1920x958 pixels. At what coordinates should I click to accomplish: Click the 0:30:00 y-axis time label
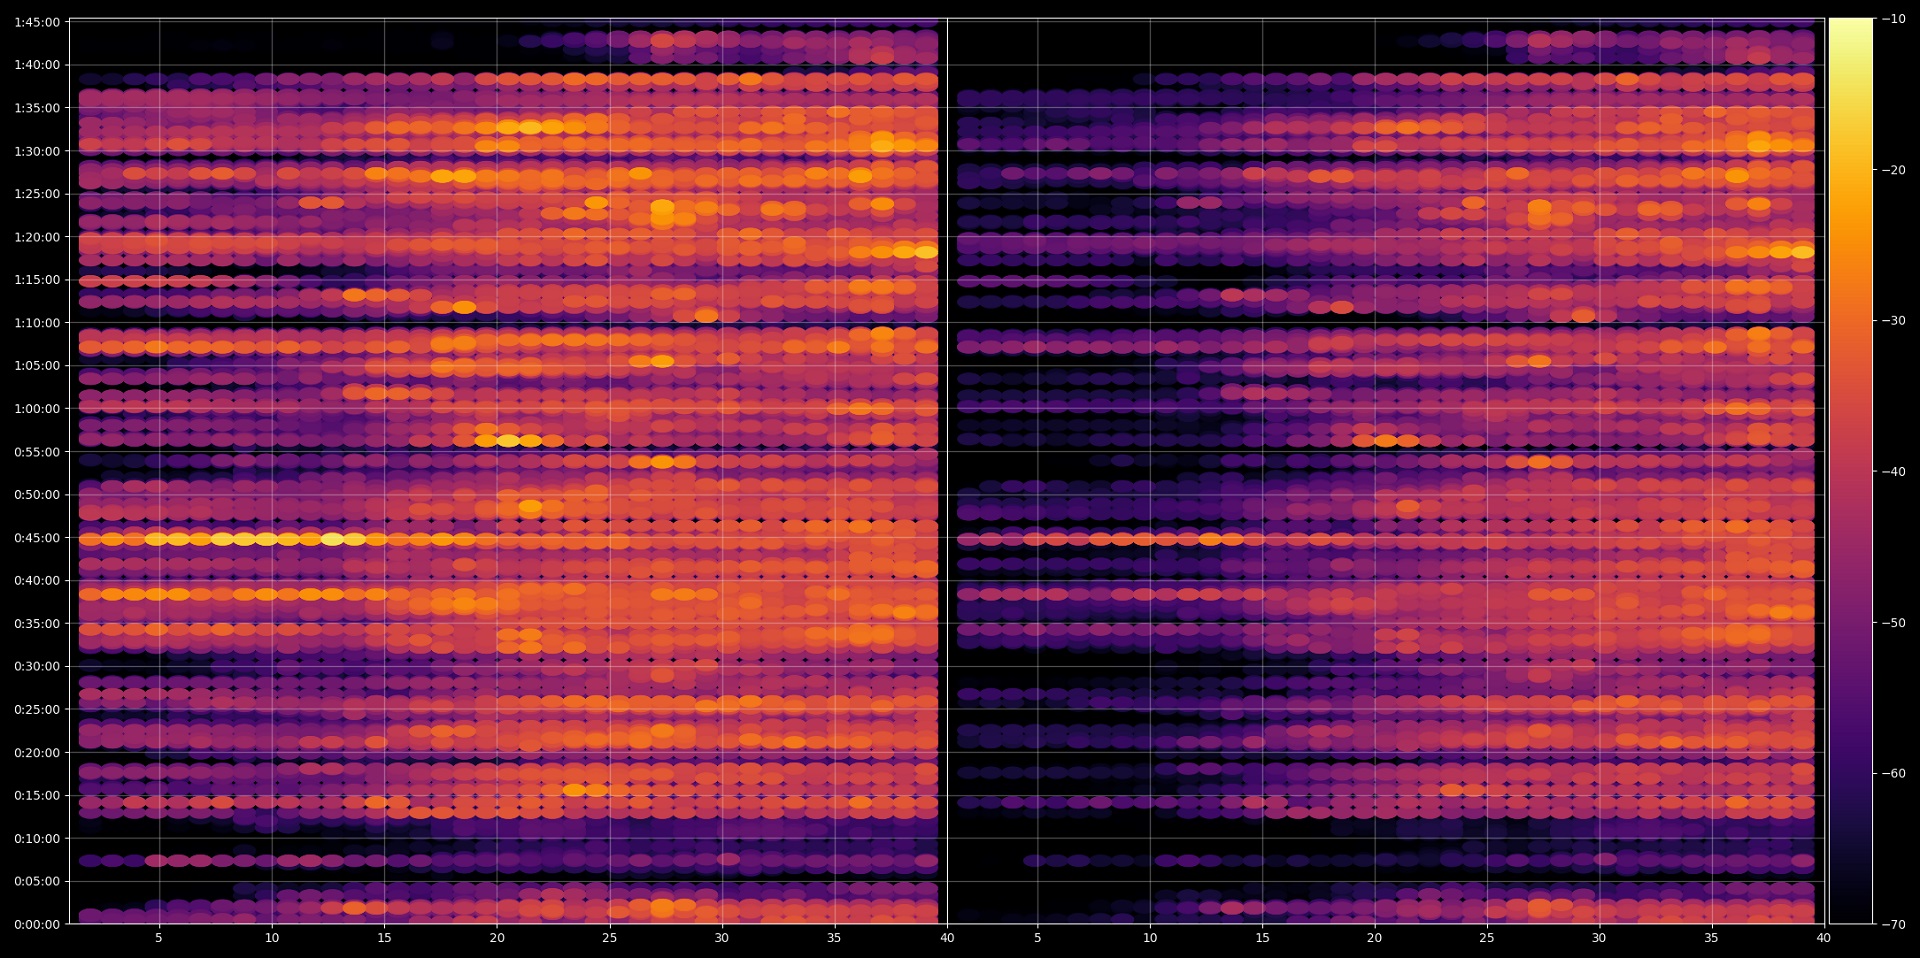(x=37, y=667)
